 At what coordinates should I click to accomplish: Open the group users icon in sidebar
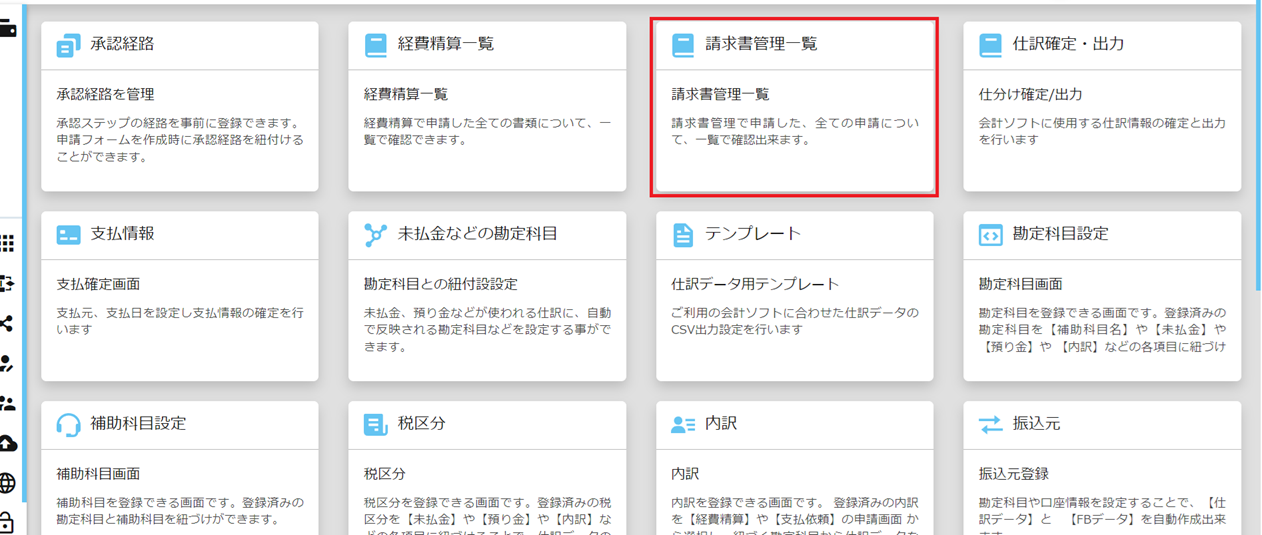tap(7, 403)
